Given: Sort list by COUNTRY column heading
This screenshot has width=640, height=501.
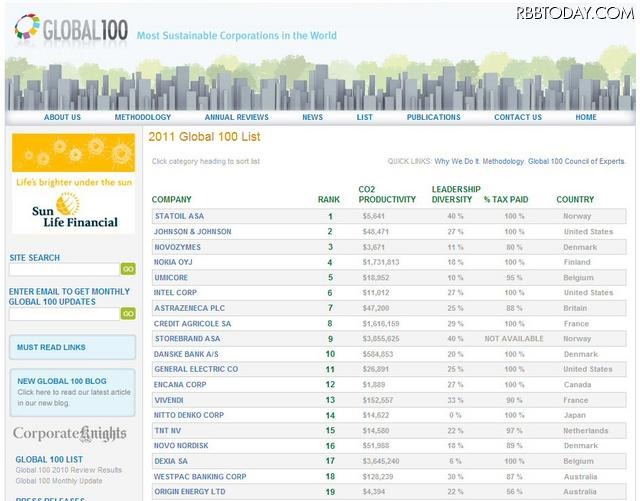Looking at the screenshot, I should pyautogui.click(x=575, y=199).
